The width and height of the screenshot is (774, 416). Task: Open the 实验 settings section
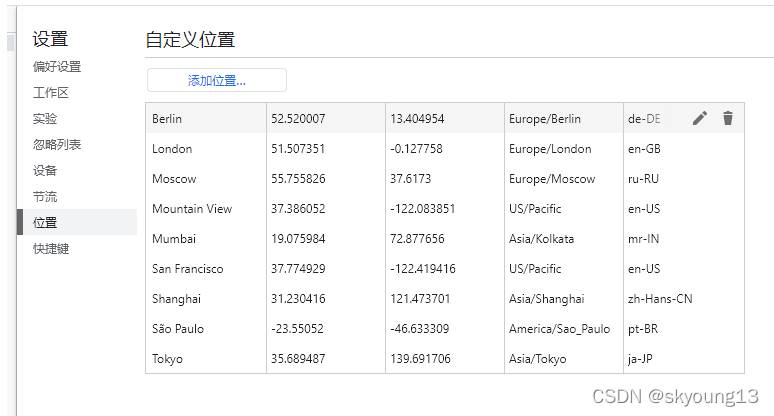45,118
